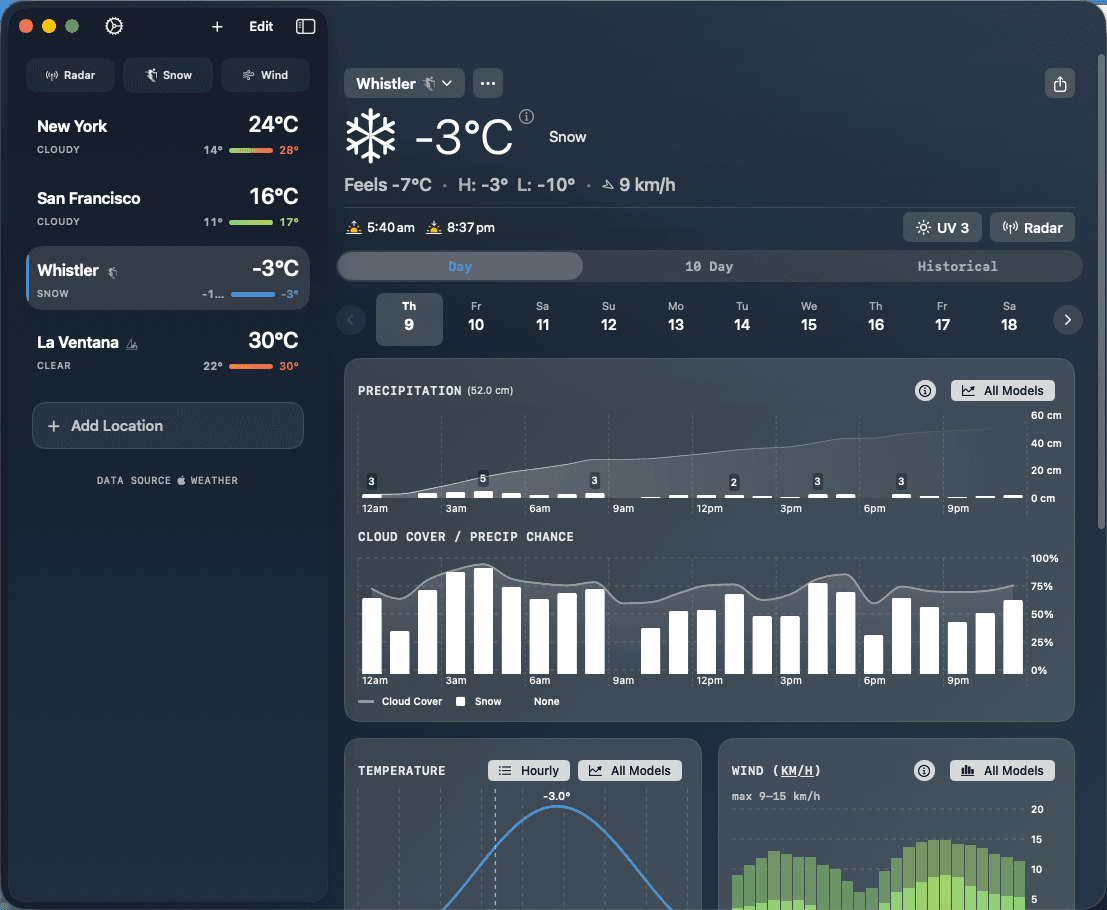Image resolution: width=1107 pixels, height=910 pixels.
Task: Select the New York location row
Action: (168, 136)
